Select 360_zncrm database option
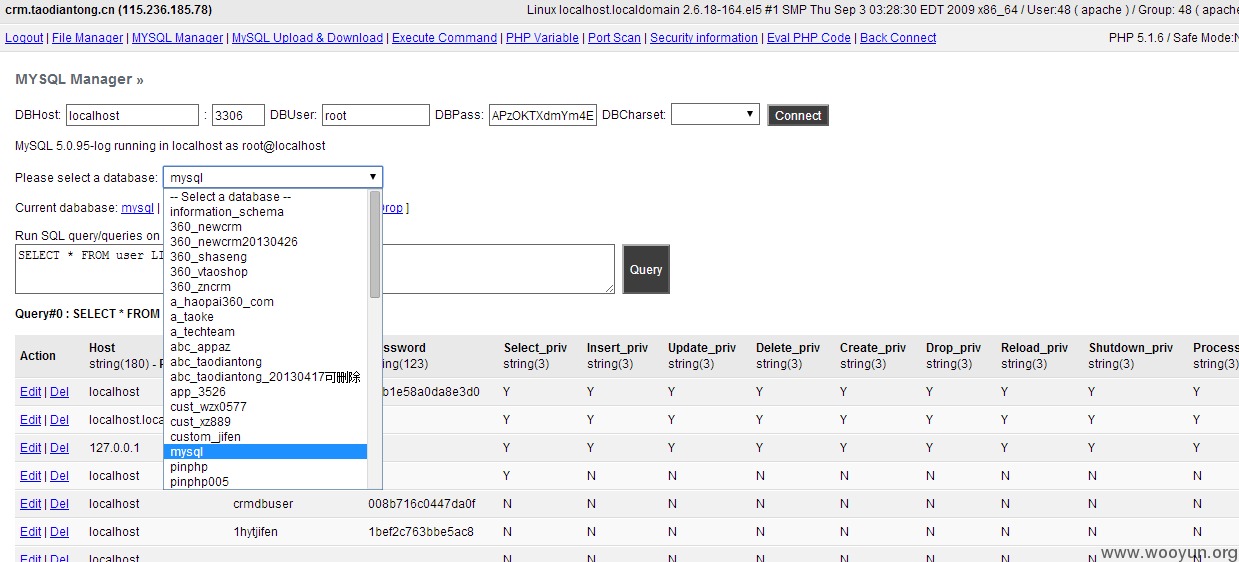The width and height of the screenshot is (1239, 562). pos(266,287)
